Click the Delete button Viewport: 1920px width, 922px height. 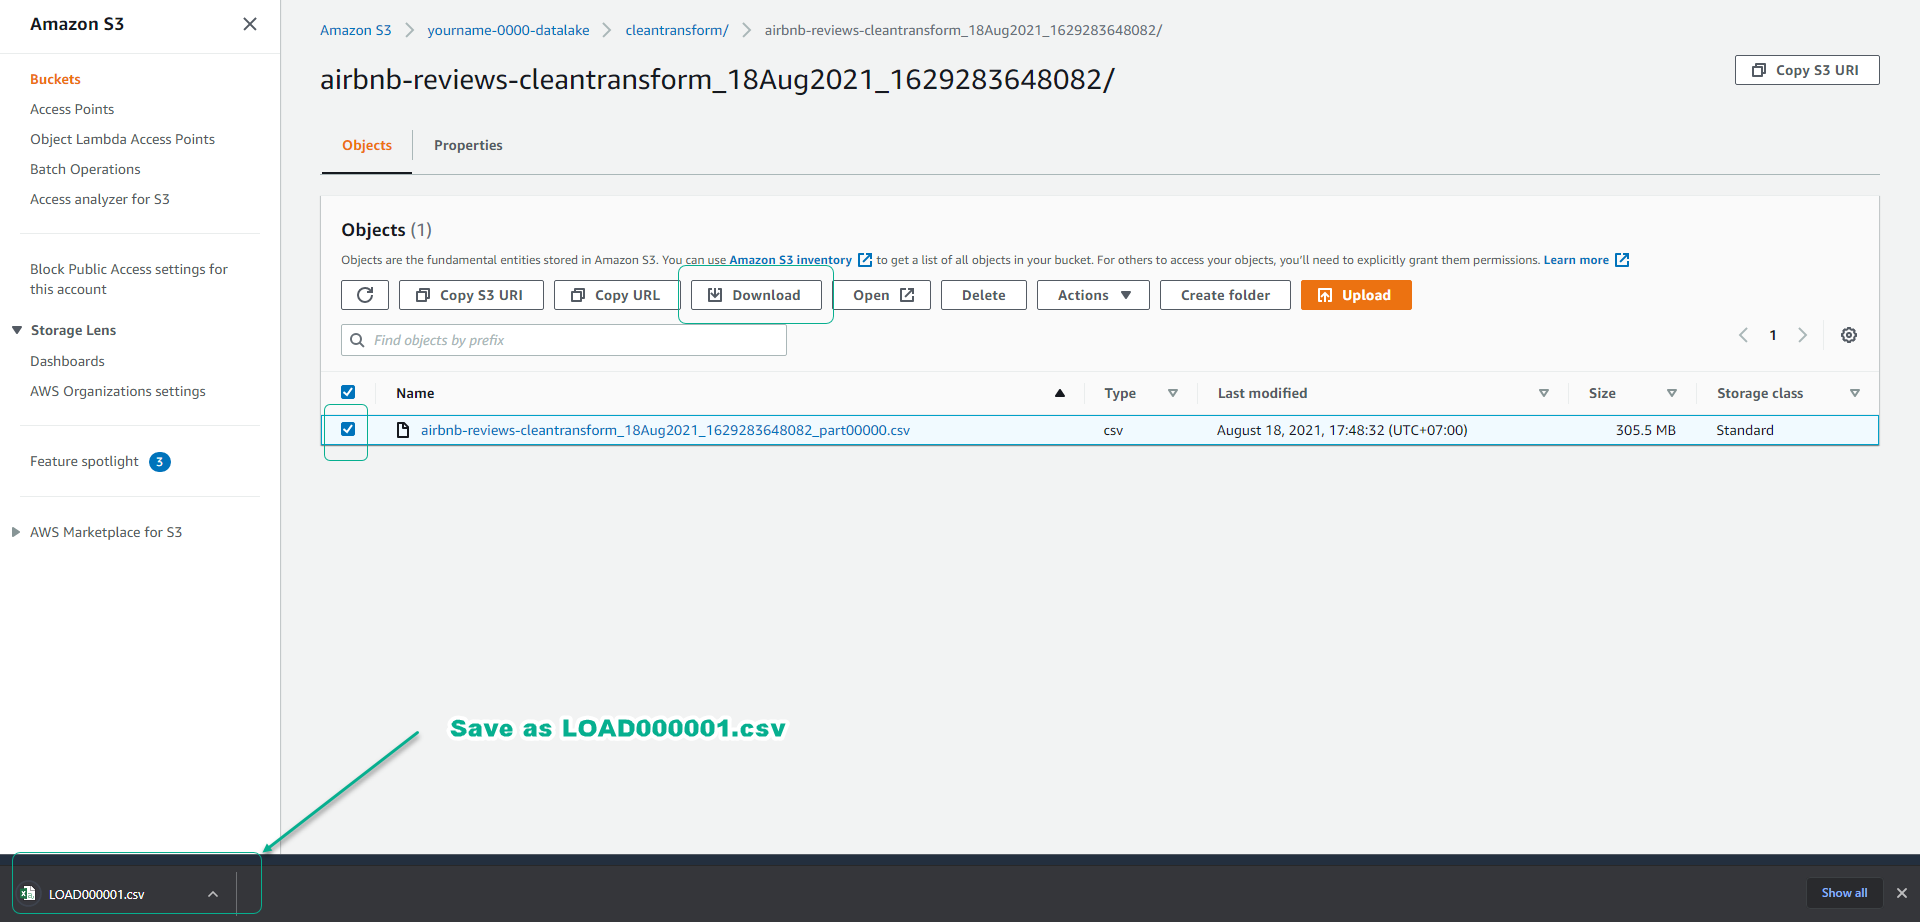[984, 295]
